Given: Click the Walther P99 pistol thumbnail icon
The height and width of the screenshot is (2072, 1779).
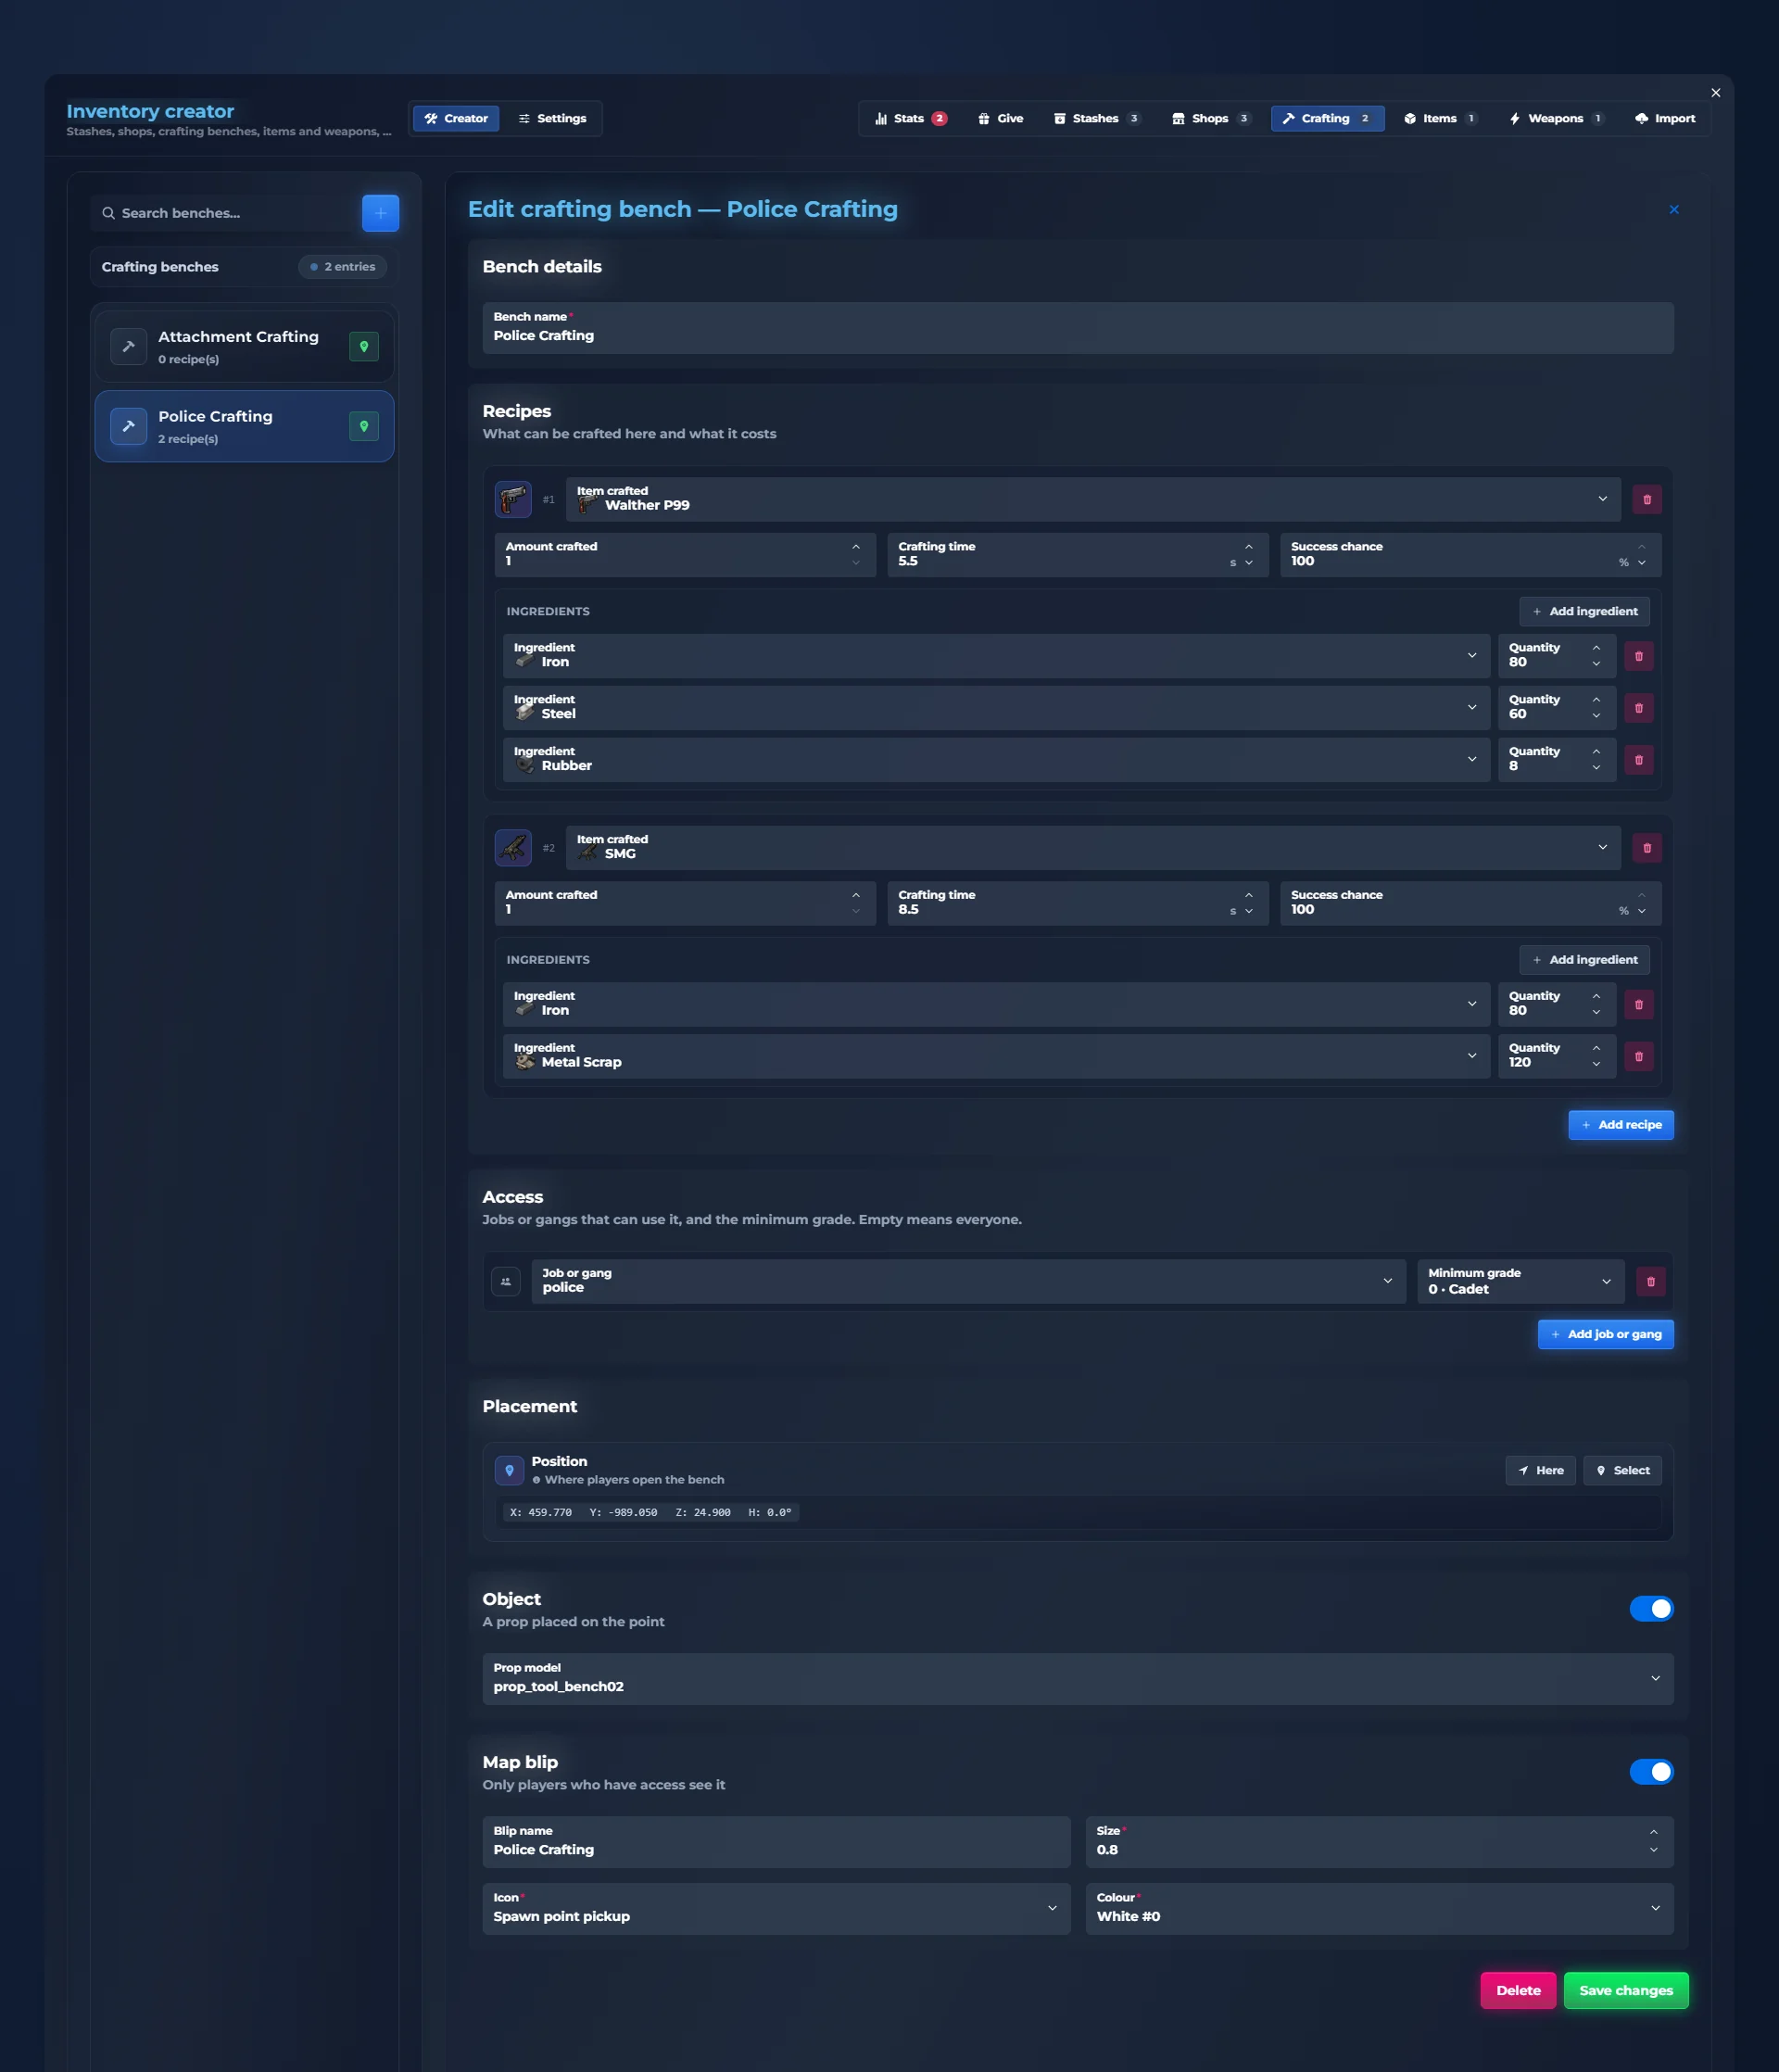Looking at the screenshot, I should pos(513,499).
